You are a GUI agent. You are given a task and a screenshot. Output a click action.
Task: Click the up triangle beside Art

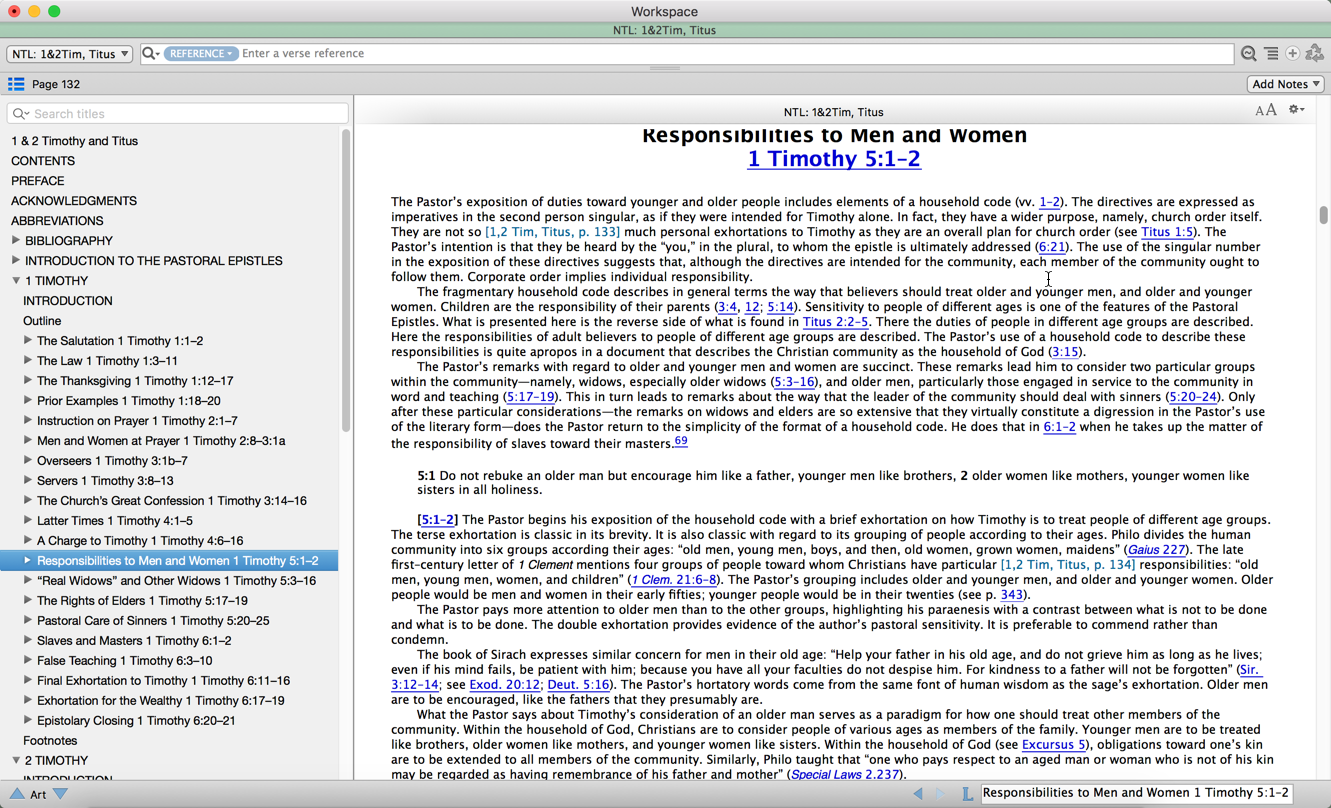17,794
